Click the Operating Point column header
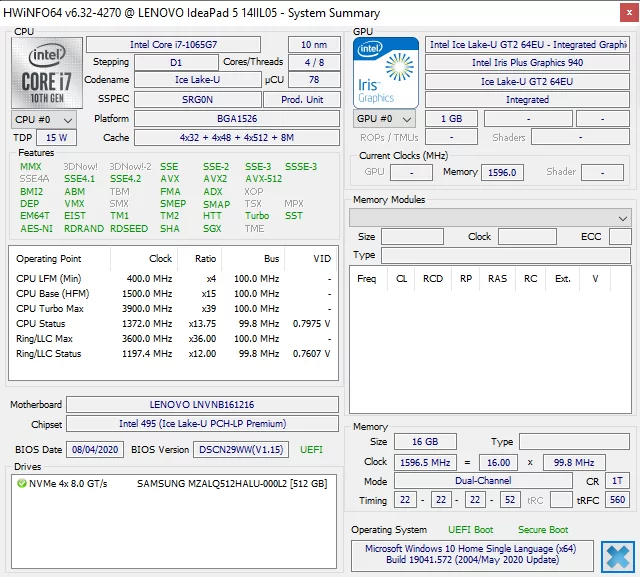This screenshot has height=577, width=640. pyautogui.click(x=60, y=259)
